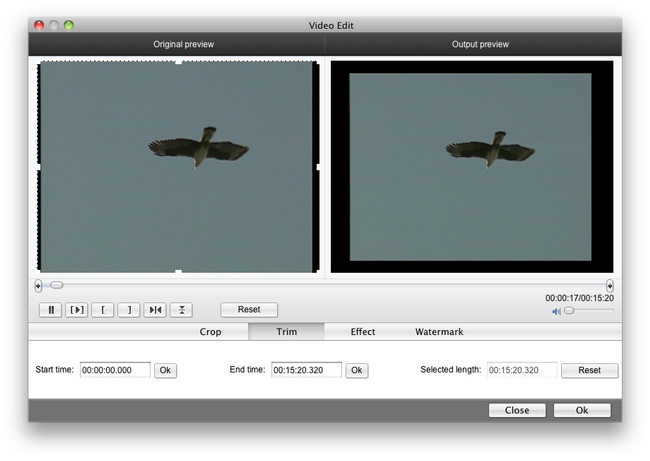Mute audio with the speaker icon
Image resolution: width=650 pixels, height=461 pixels.
coord(556,311)
